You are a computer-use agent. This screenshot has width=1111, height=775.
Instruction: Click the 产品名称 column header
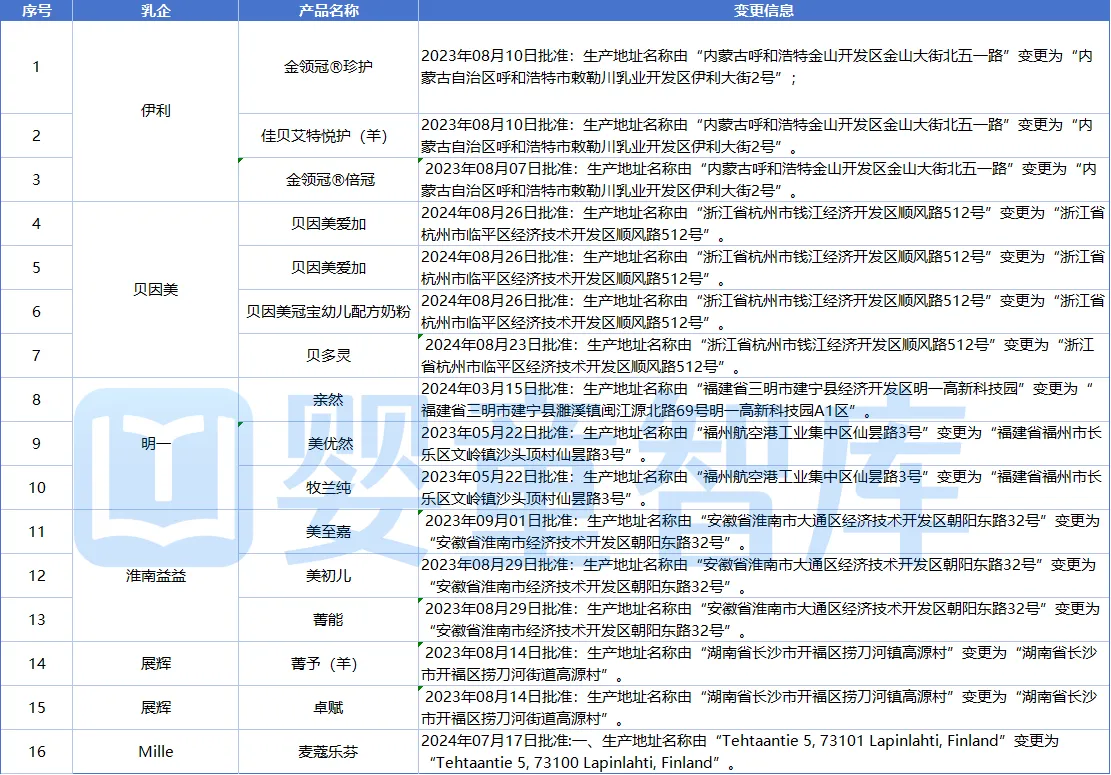coord(328,11)
